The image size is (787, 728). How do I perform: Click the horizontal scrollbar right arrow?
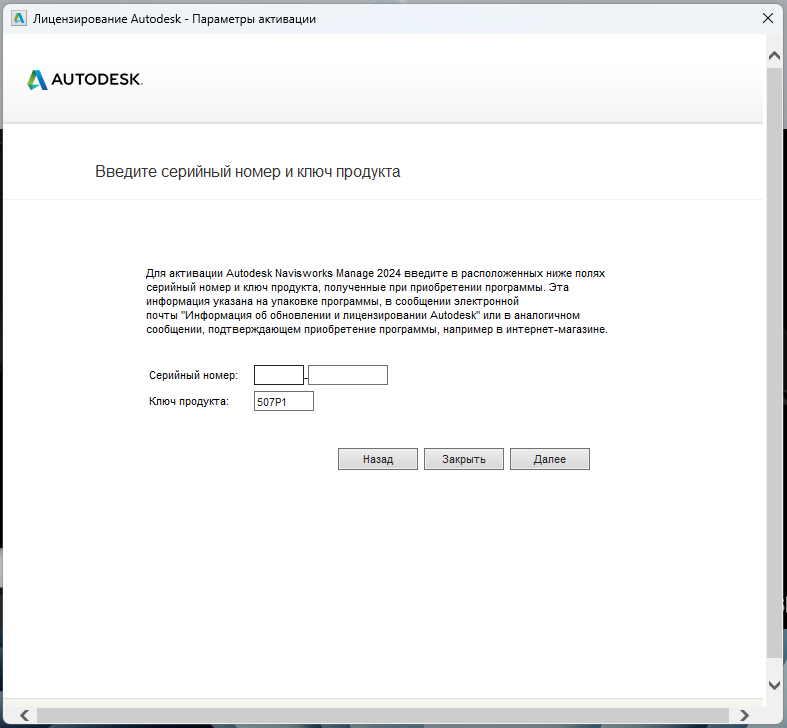(x=744, y=715)
